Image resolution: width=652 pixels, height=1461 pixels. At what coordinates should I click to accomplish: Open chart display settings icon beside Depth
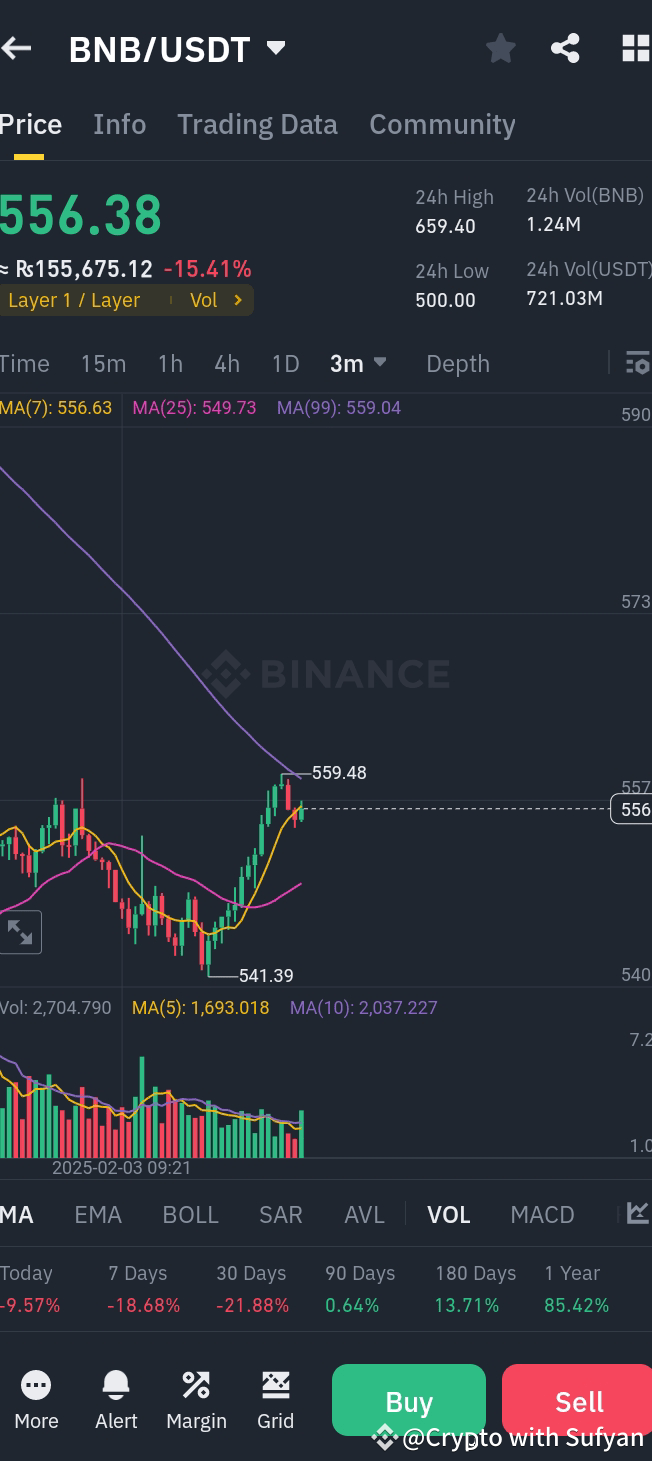(x=637, y=364)
